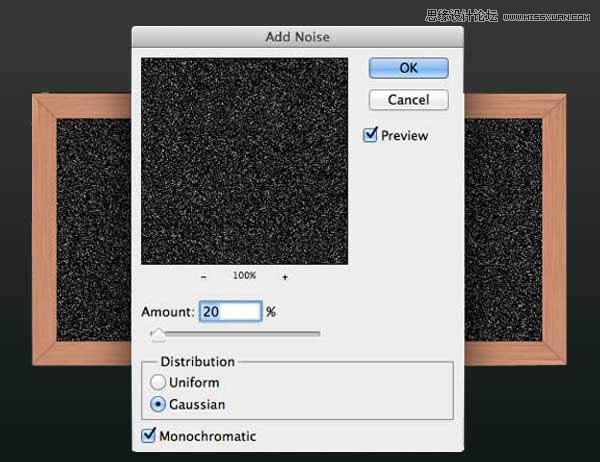This screenshot has height=462, width=600.
Task: Select Gaussian distribution radio button
Action: point(158,404)
